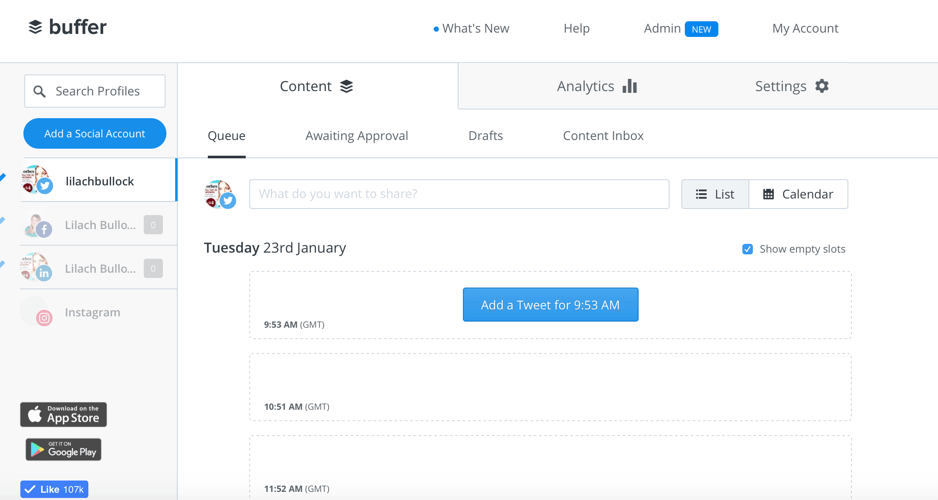Select the Instagram profile row
Image resolution: width=938 pixels, height=500 pixels.
coord(99,312)
